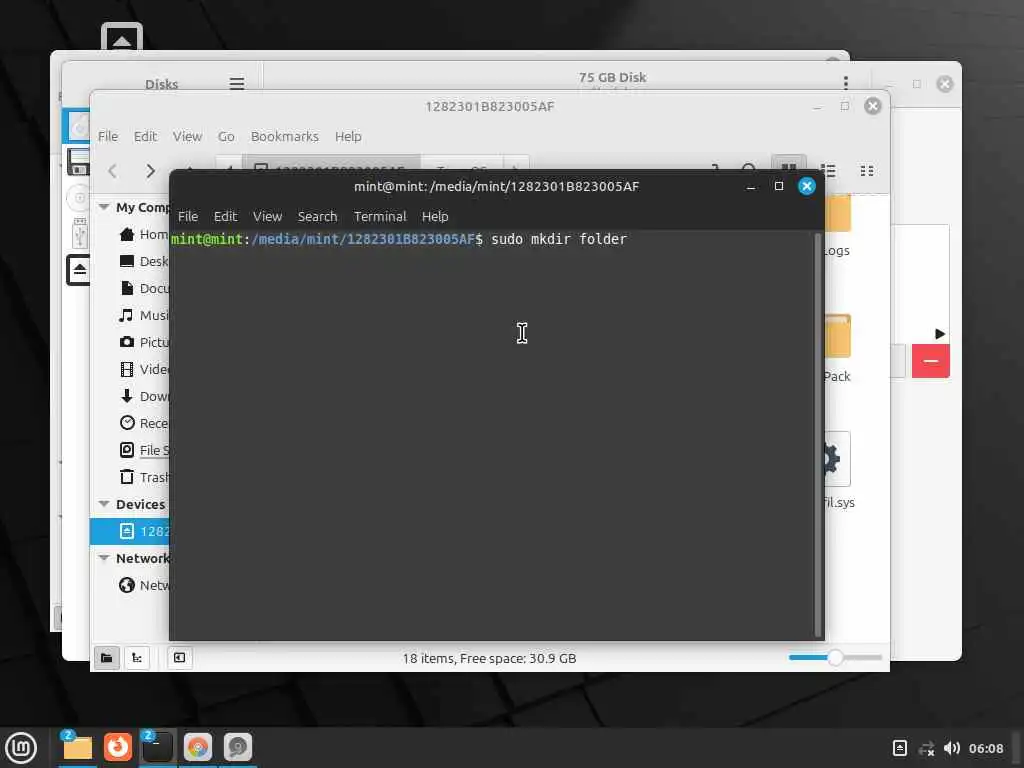Open Trash in sidebar
Viewport: 1024px width, 768px height.
(144, 477)
